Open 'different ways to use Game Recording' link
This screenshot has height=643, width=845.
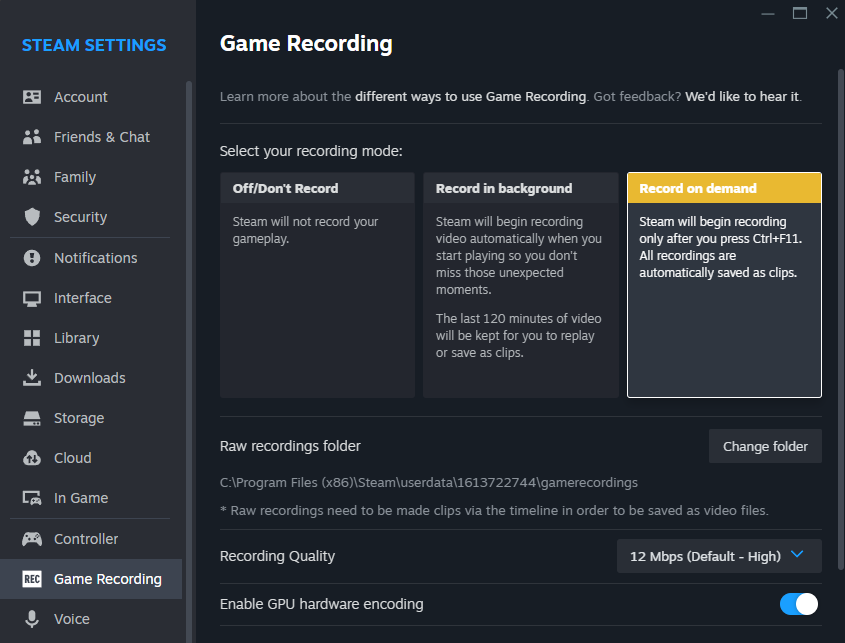coord(470,97)
